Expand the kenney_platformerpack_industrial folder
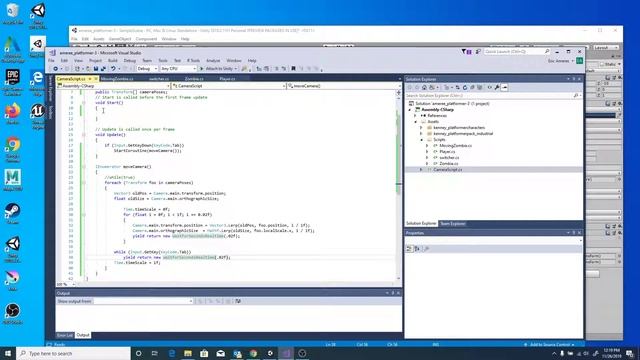The height and width of the screenshot is (360, 640). point(422,133)
